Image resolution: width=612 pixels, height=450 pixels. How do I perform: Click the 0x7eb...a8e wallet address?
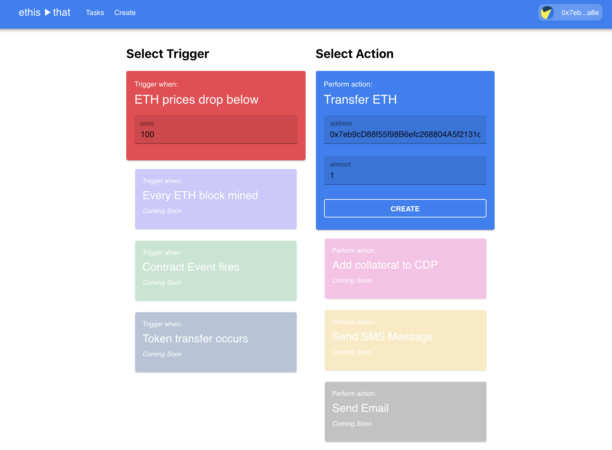pyautogui.click(x=580, y=13)
